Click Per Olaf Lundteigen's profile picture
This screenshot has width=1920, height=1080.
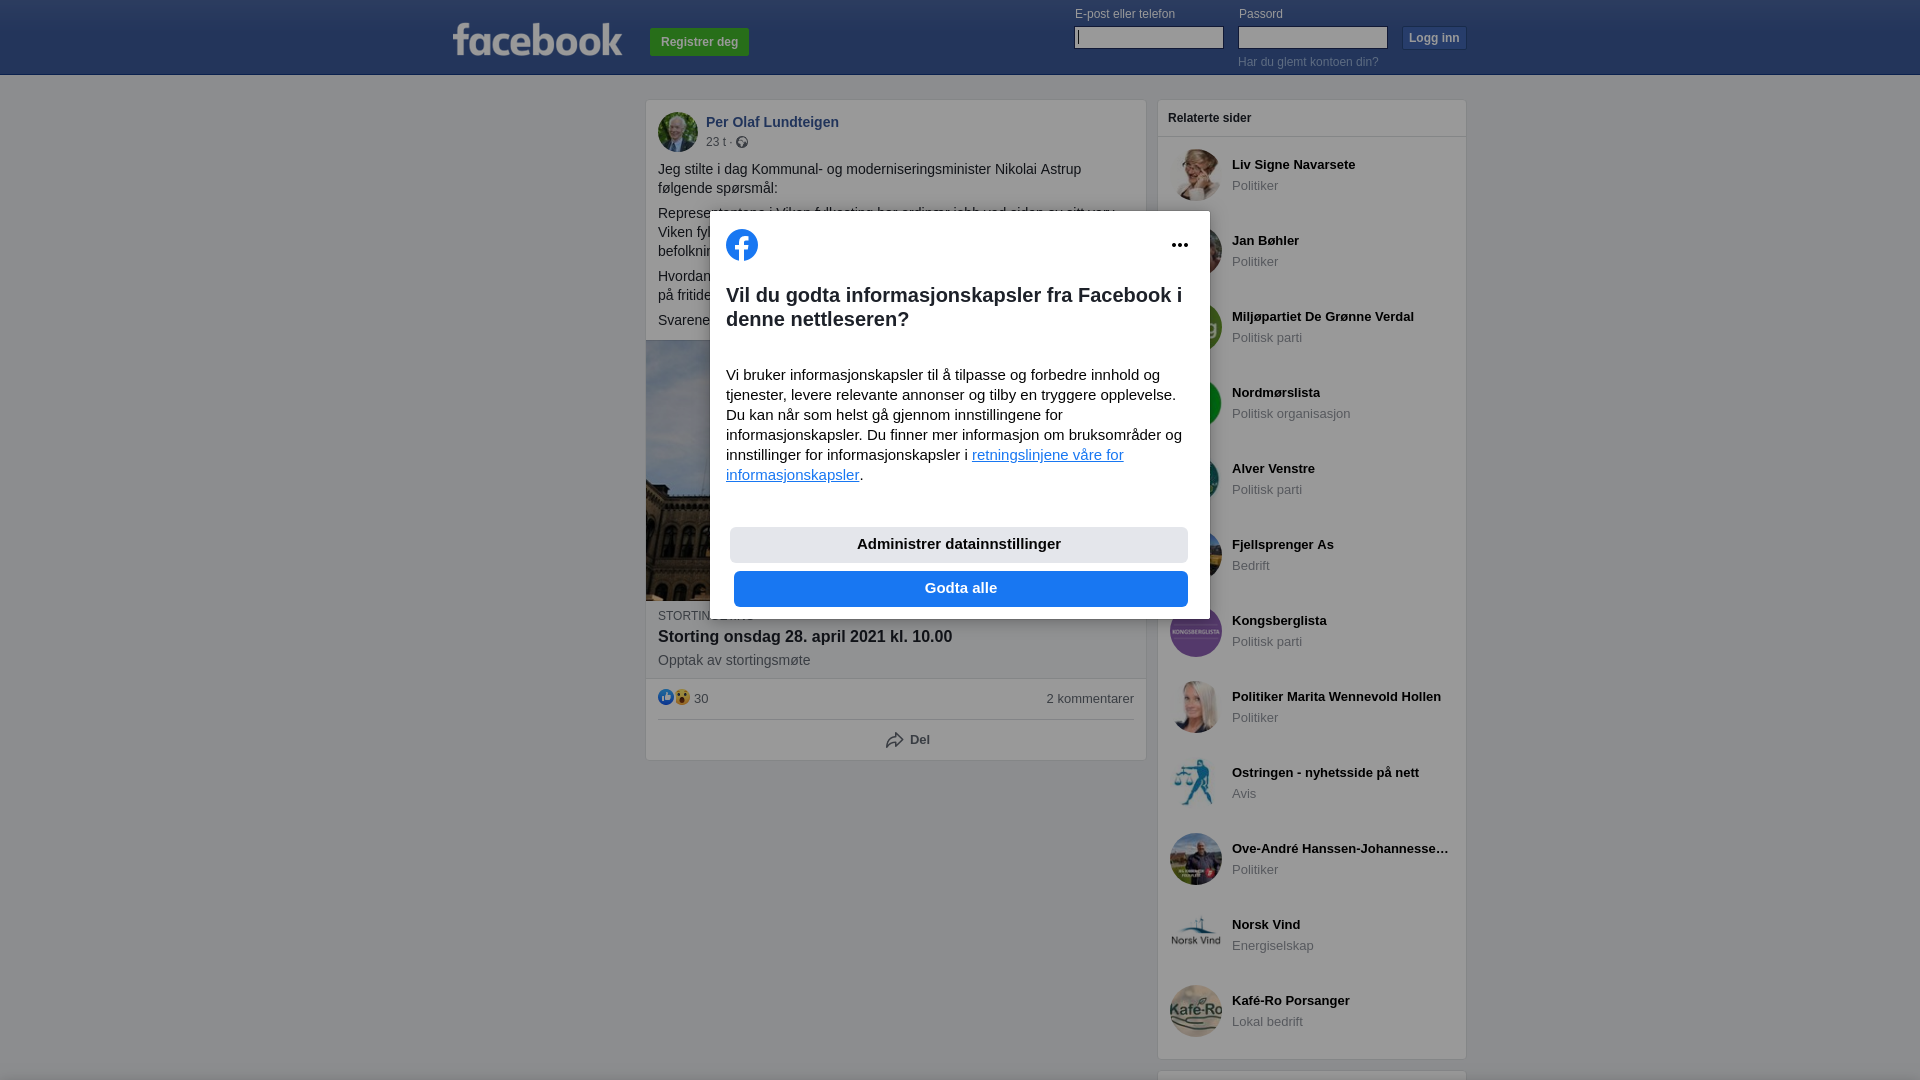[678, 132]
